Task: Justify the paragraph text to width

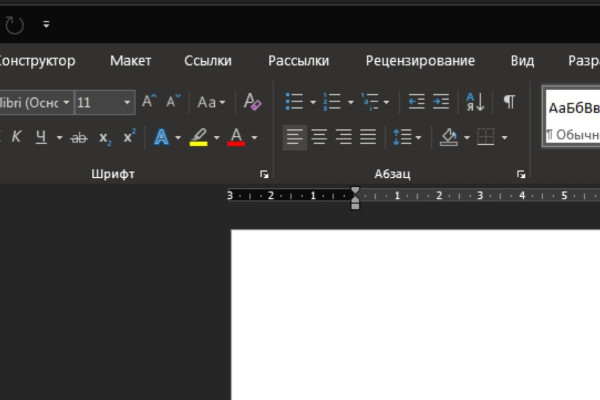Action: [x=368, y=137]
